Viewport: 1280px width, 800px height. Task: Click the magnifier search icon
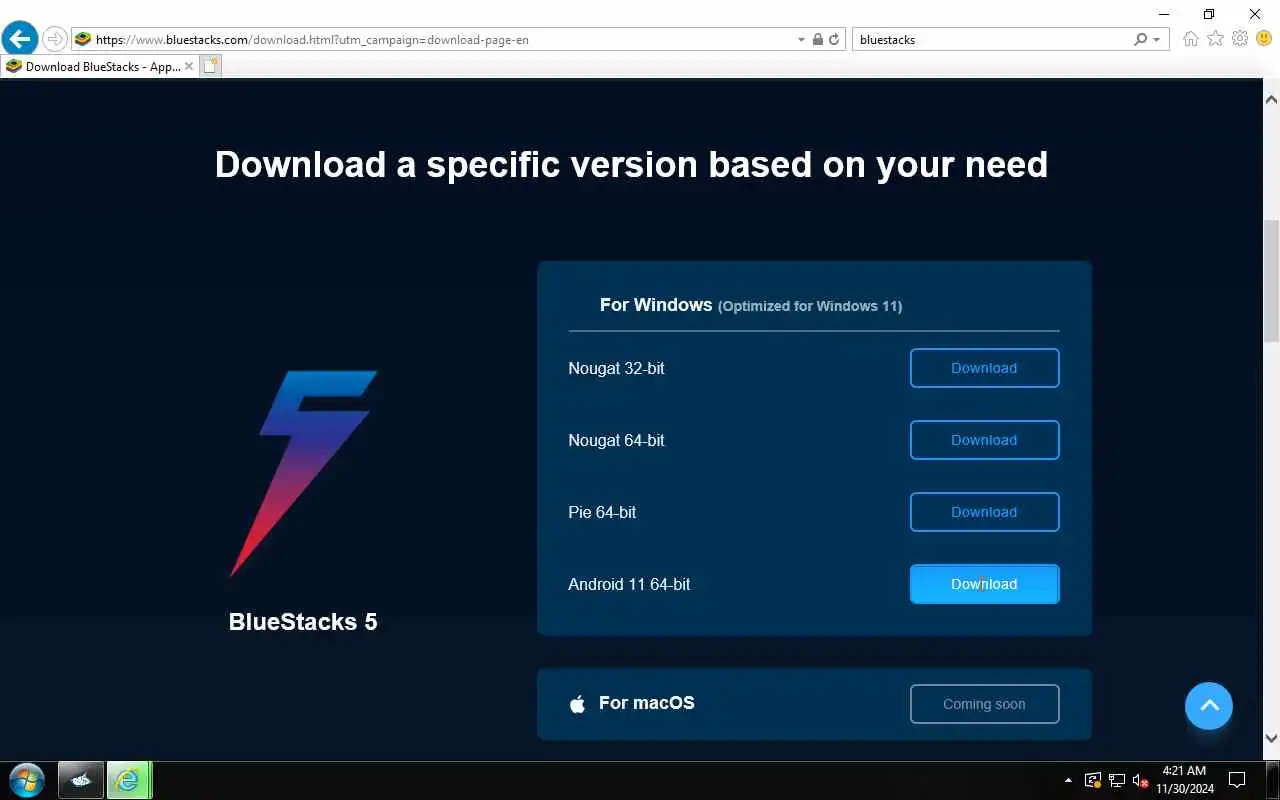[1140, 40]
